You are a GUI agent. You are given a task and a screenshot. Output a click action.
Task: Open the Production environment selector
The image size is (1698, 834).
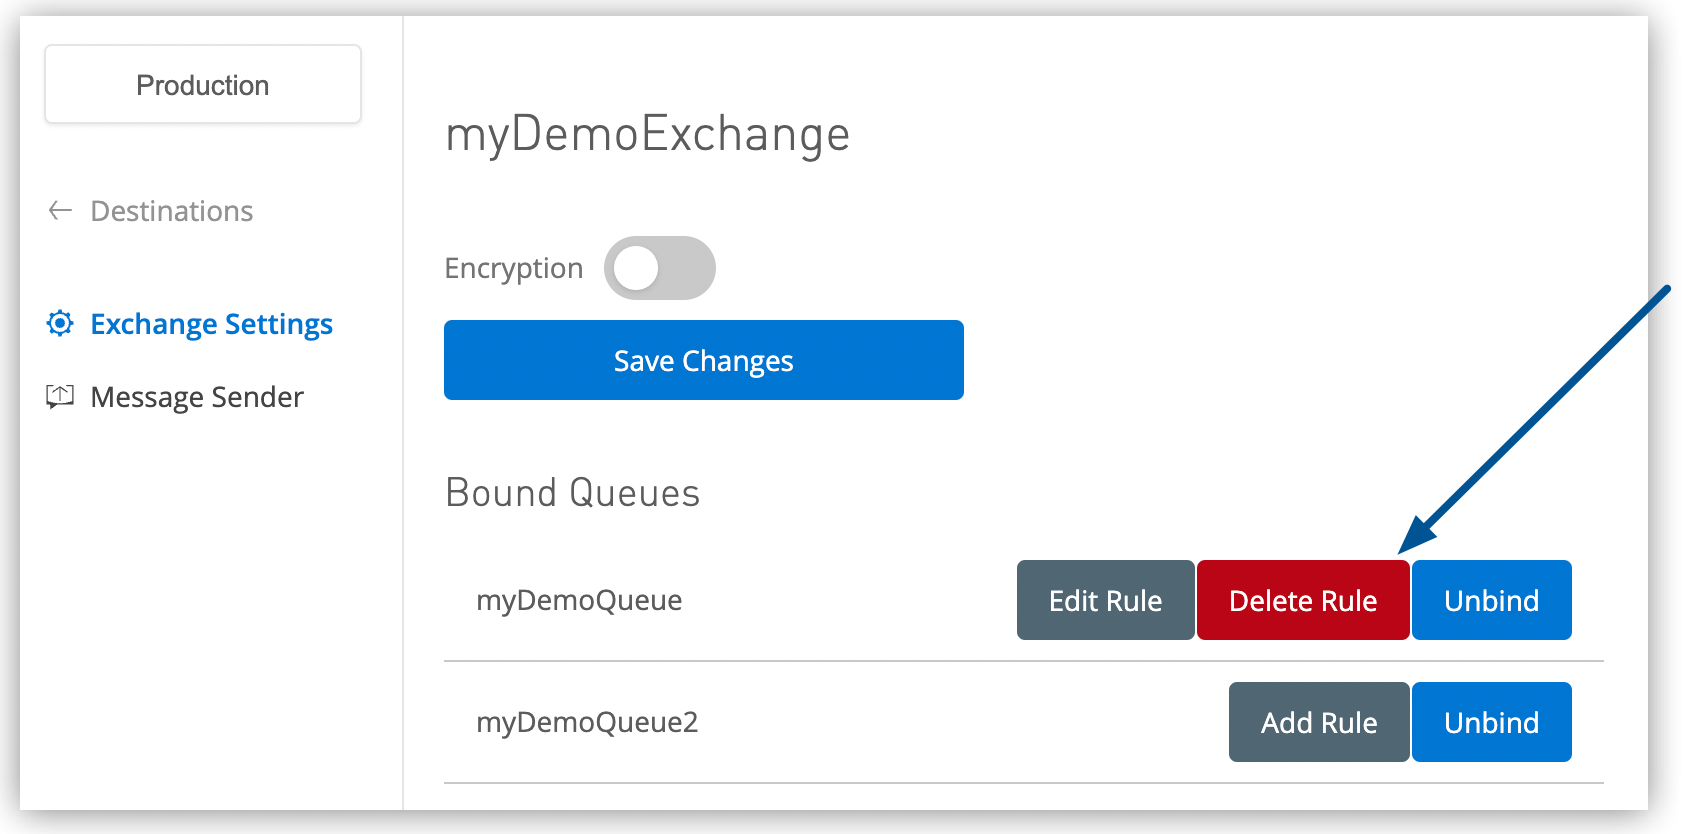click(x=202, y=84)
